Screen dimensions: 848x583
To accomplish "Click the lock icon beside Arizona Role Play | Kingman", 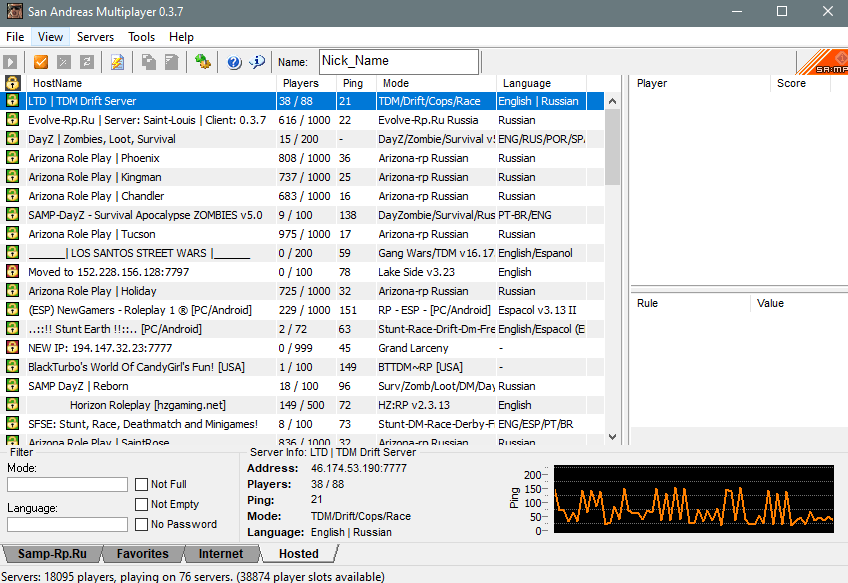I will click(12, 176).
